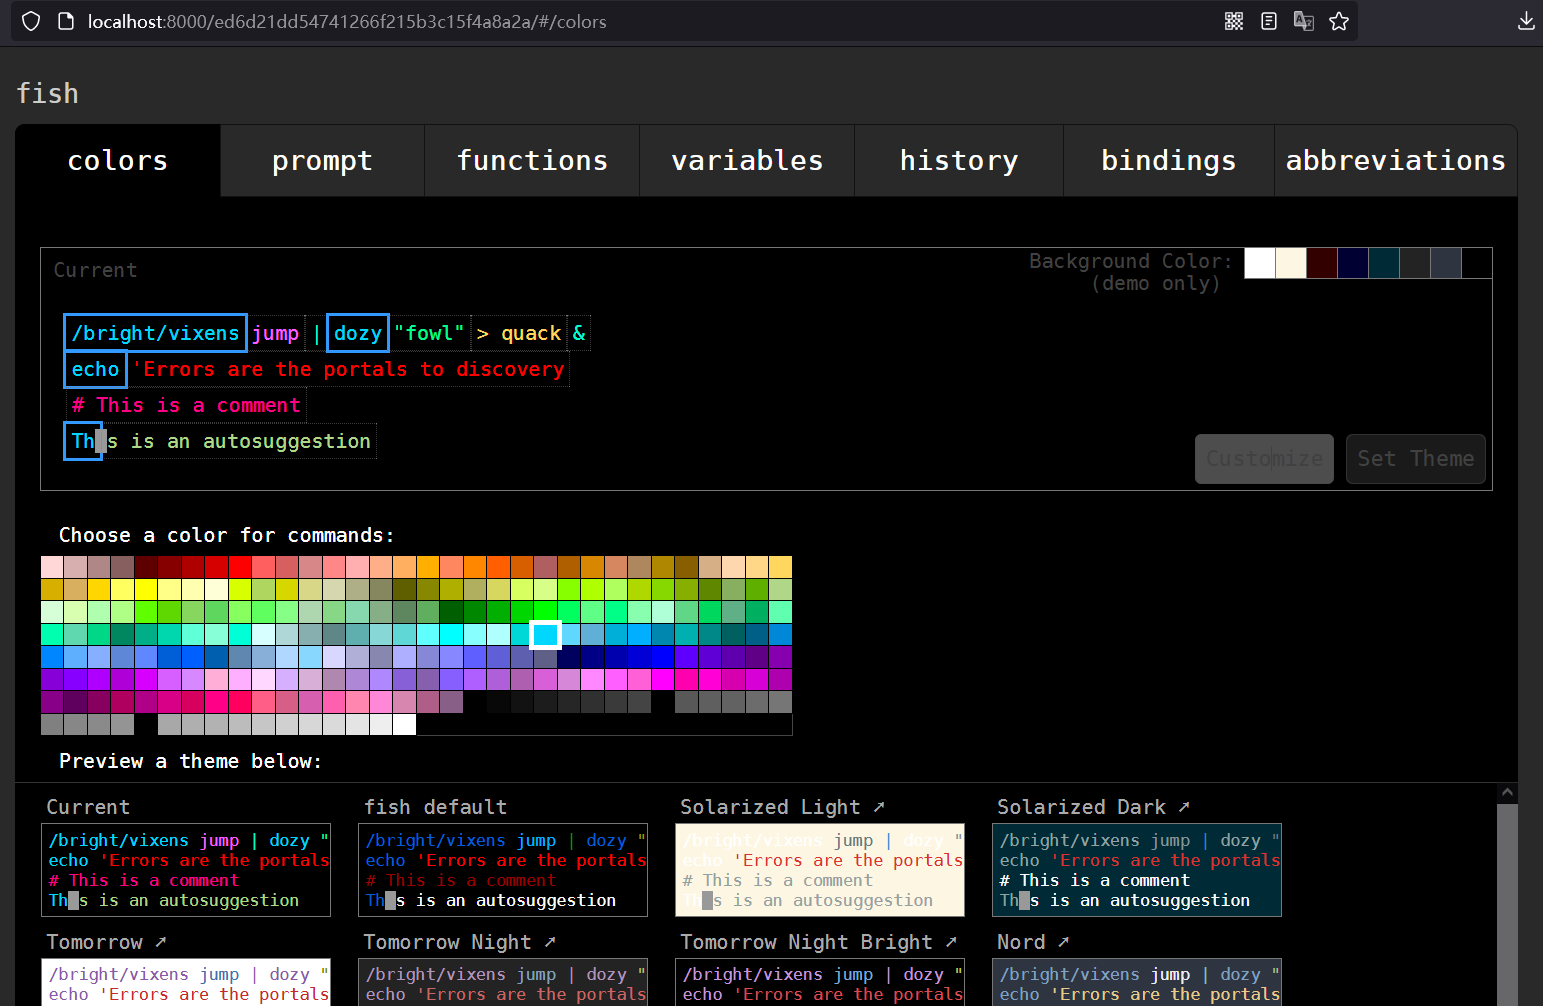Image resolution: width=1543 pixels, height=1006 pixels.
Task: Pick the white background color demo swatch
Action: pos(1259,262)
